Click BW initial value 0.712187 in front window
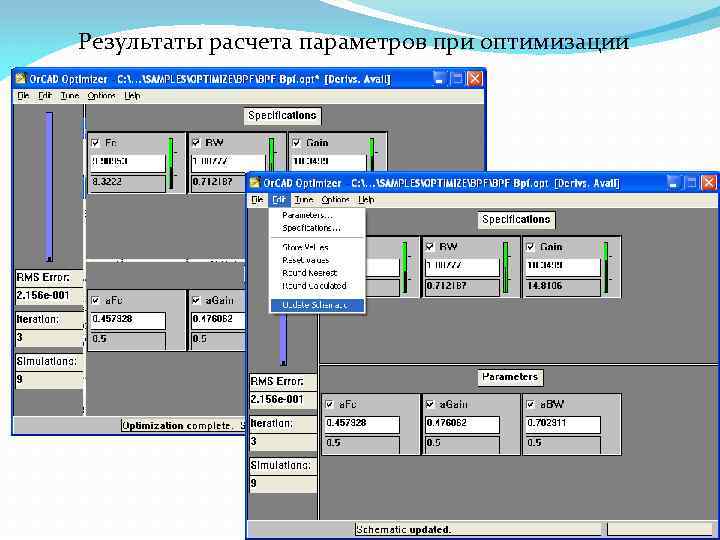This screenshot has width=720, height=540. 462,287
